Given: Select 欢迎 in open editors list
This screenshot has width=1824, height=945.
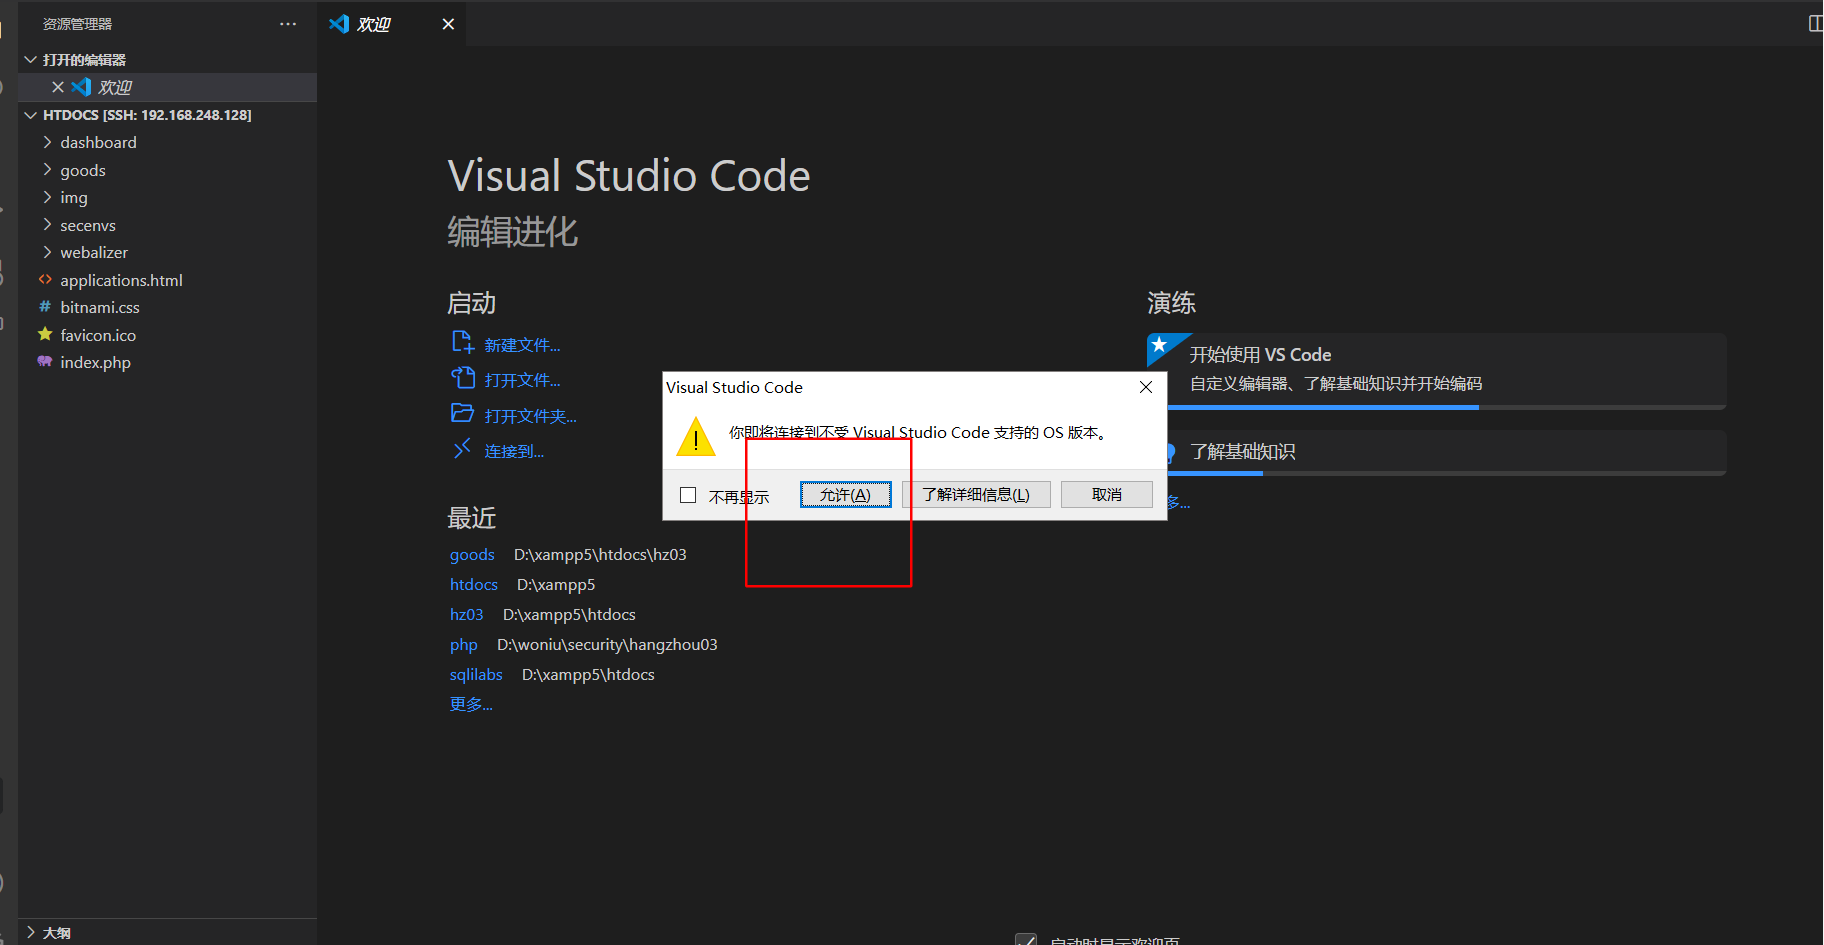Looking at the screenshot, I should (167, 87).
